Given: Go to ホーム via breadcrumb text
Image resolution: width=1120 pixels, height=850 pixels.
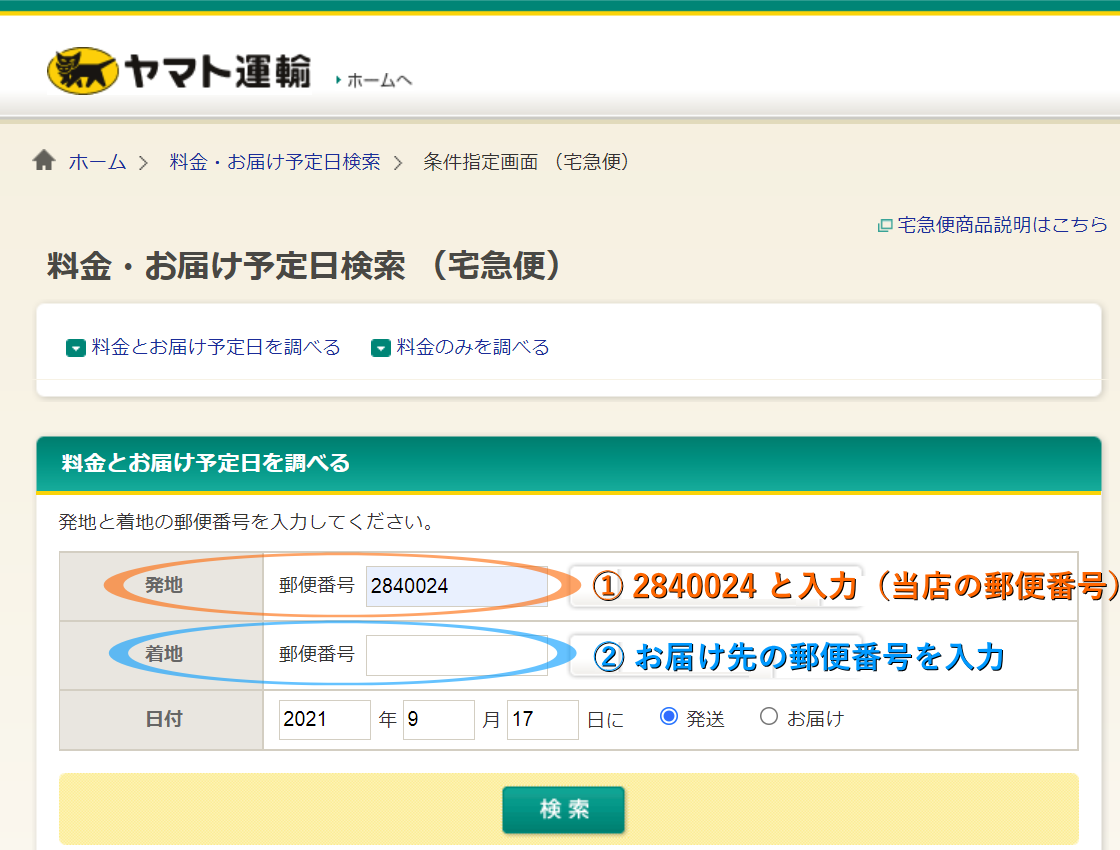Looking at the screenshot, I should (97, 162).
